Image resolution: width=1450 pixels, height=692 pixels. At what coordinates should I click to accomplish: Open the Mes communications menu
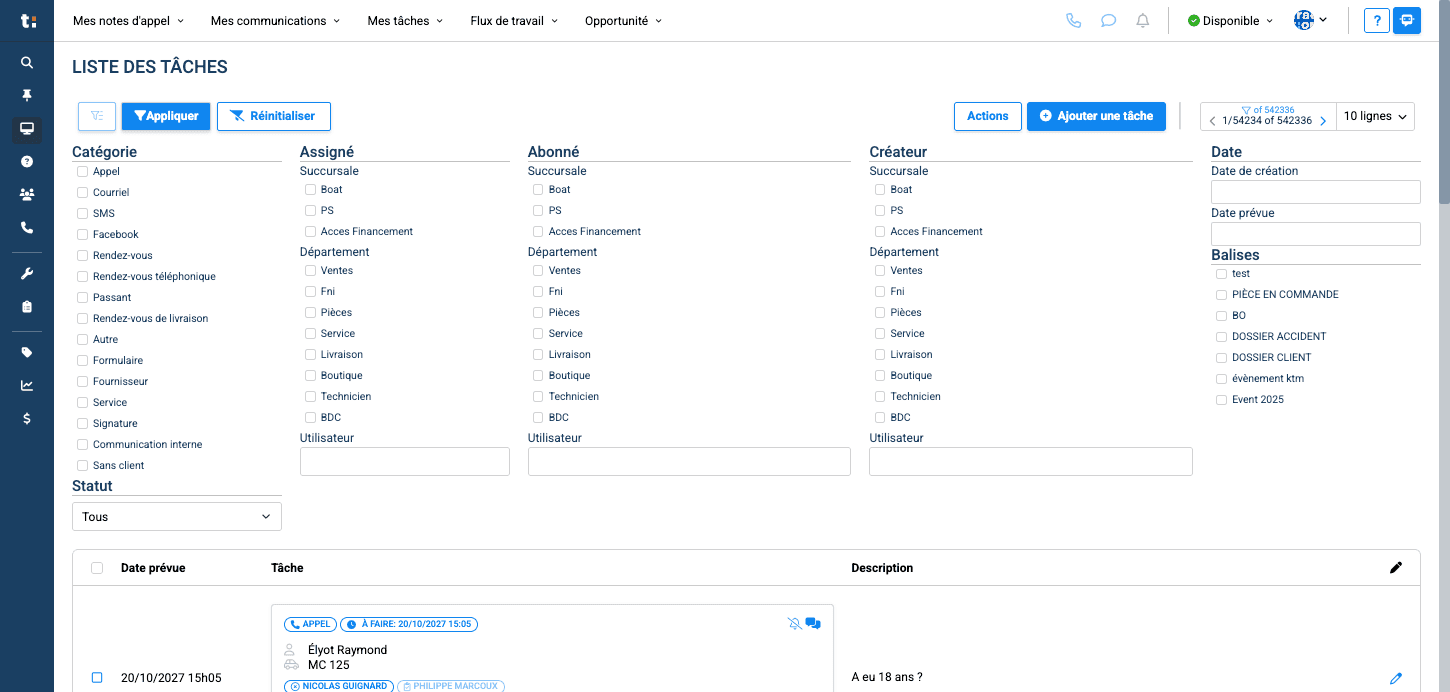pos(276,21)
